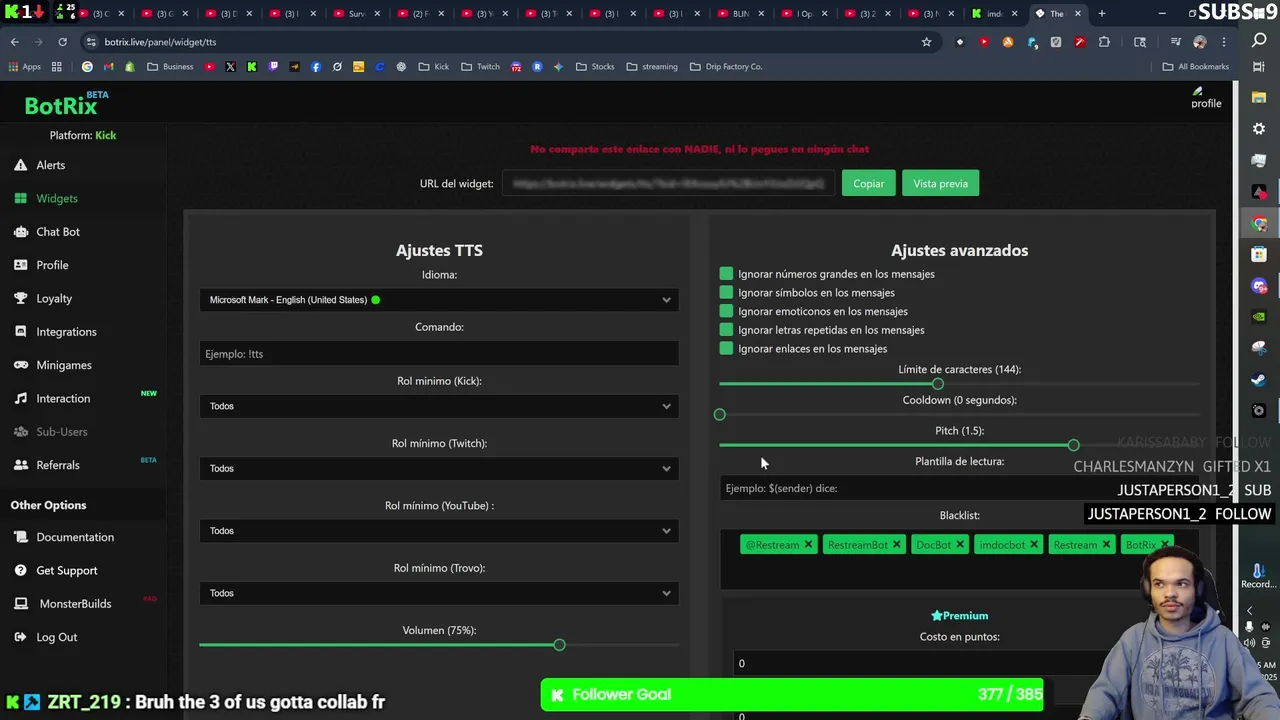This screenshot has width=1280, height=720.
Task: Open the X (Twitter) bookmark icon
Action: click(230, 67)
